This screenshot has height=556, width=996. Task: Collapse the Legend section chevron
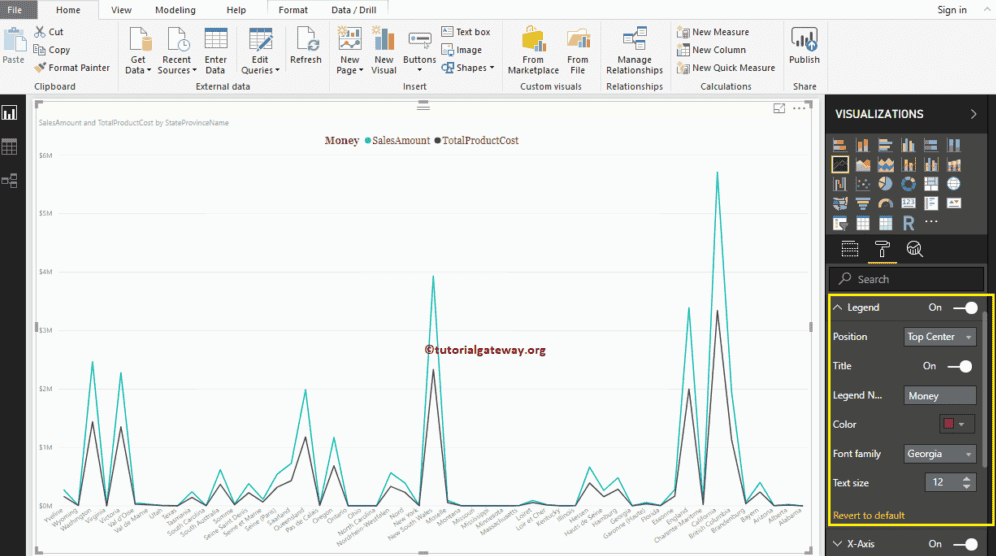(x=838, y=308)
